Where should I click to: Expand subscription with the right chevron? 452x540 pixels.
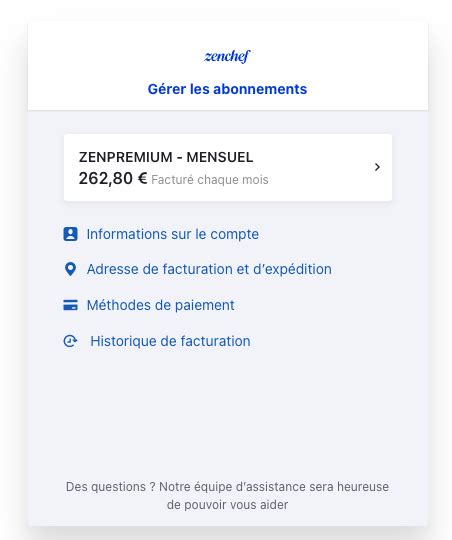click(x=377, y=167)
